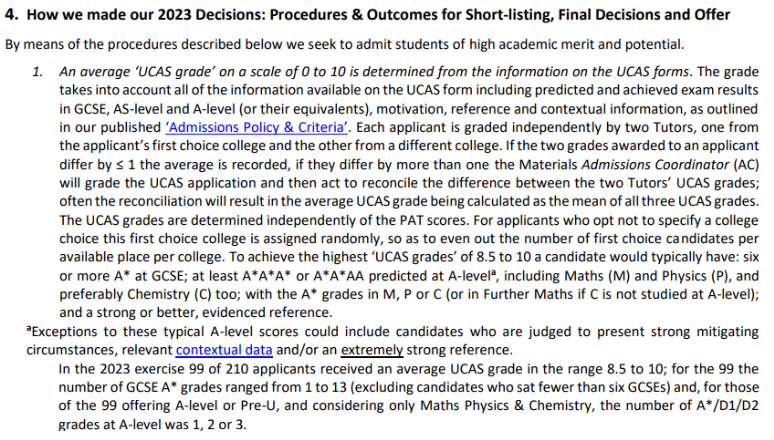
Task: Open the 'Admissions Policy & Criteria' link
Action: pyautogui.click(x=257, y=127)
